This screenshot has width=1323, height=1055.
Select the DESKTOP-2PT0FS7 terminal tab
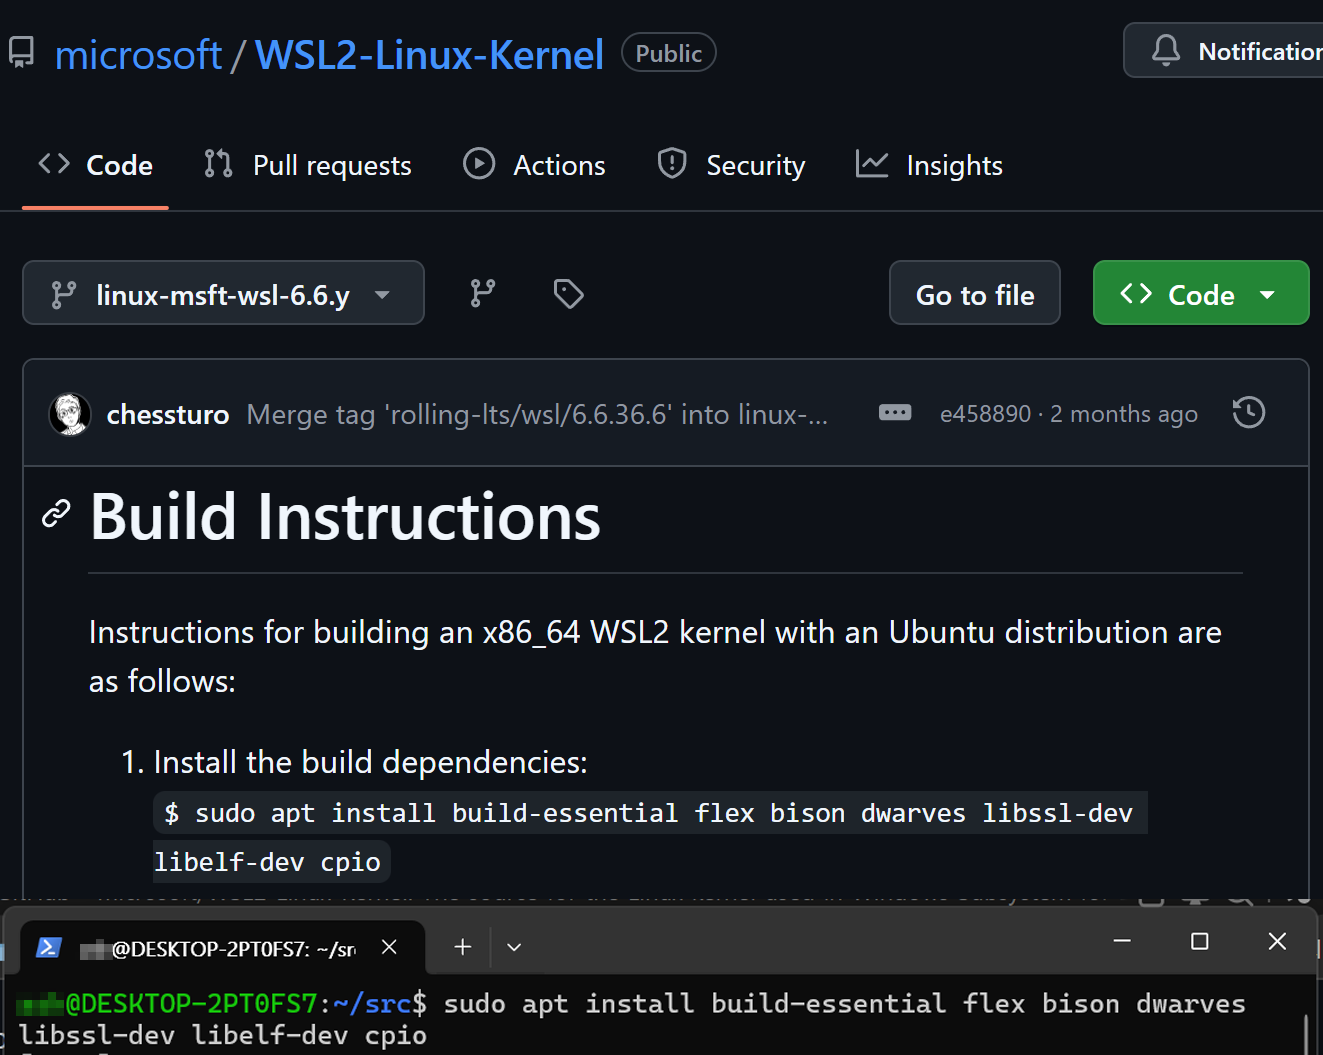[x=223, y=947]
